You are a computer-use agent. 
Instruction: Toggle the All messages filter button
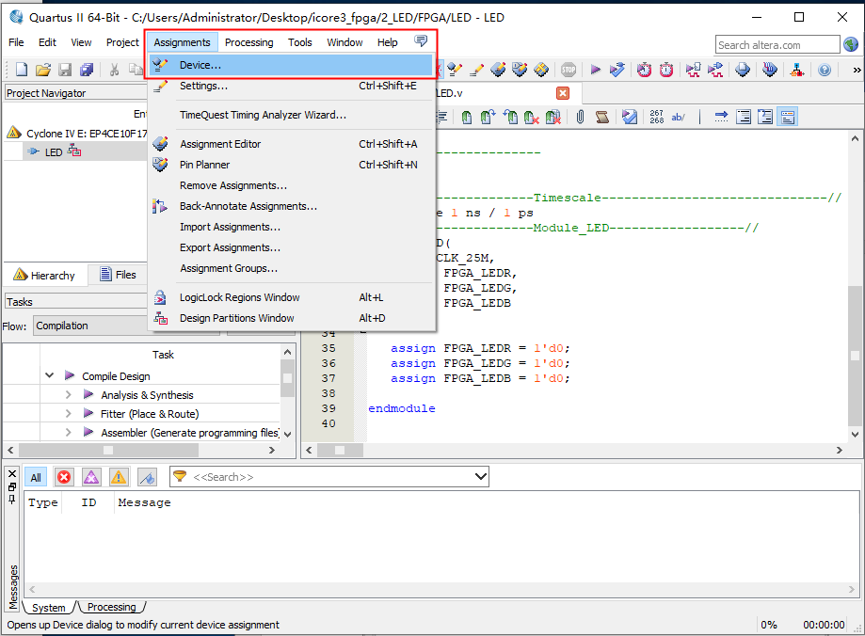point(36,477)
